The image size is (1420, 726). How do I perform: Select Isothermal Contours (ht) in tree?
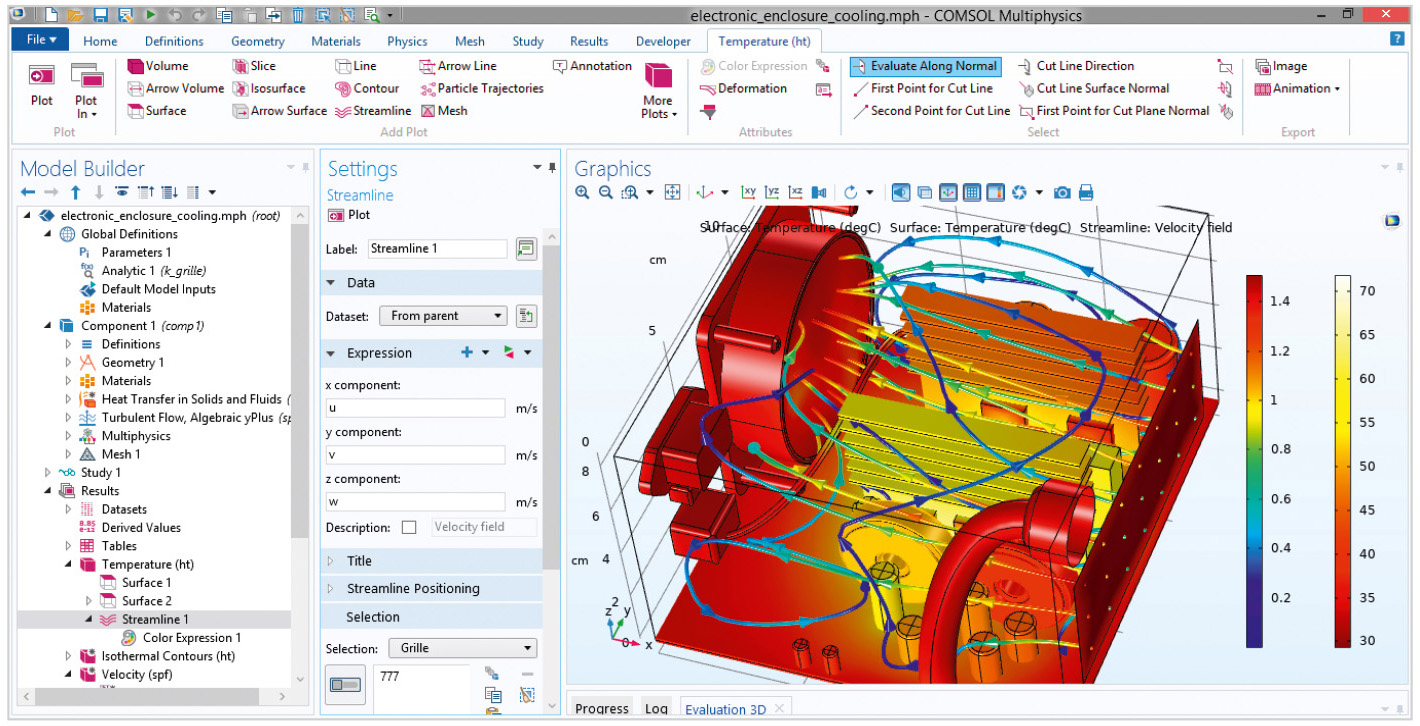tap(157, 656)
